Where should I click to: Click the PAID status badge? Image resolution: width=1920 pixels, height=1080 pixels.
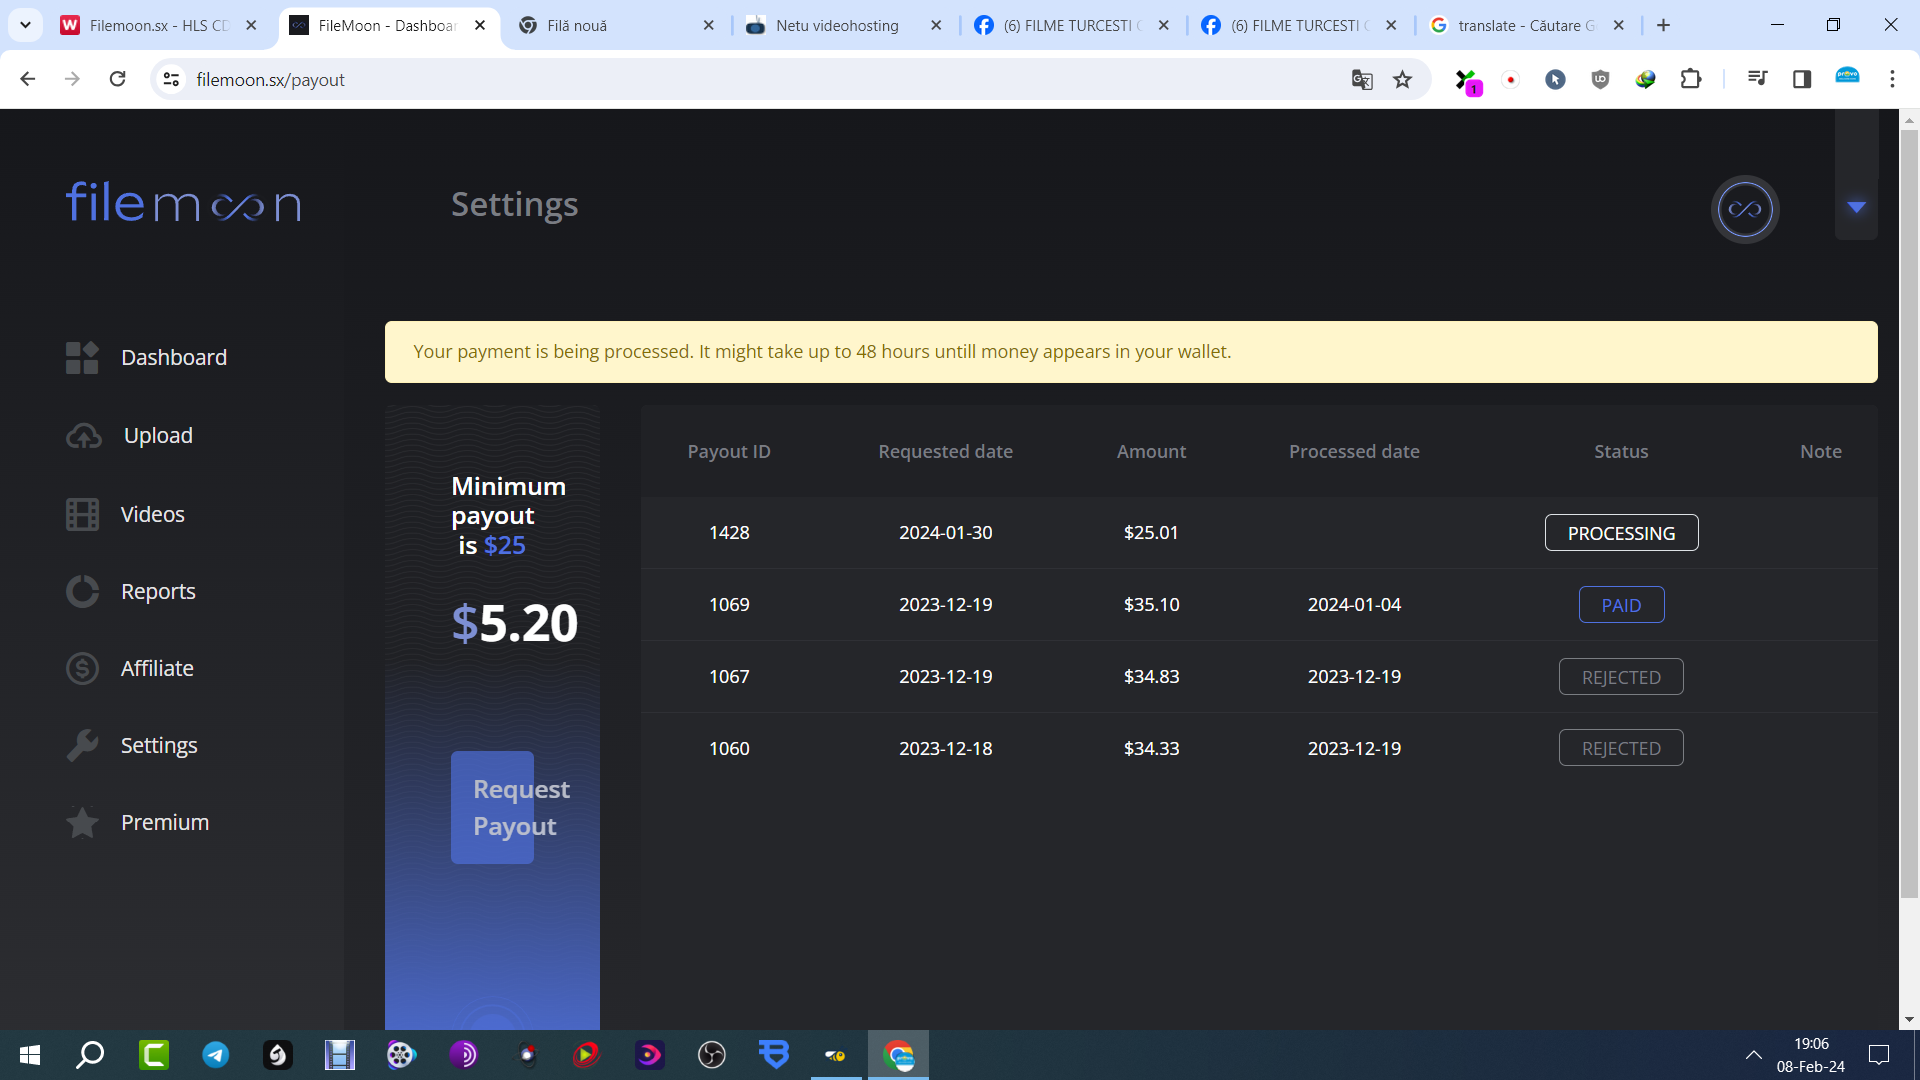coord(1621,605)
